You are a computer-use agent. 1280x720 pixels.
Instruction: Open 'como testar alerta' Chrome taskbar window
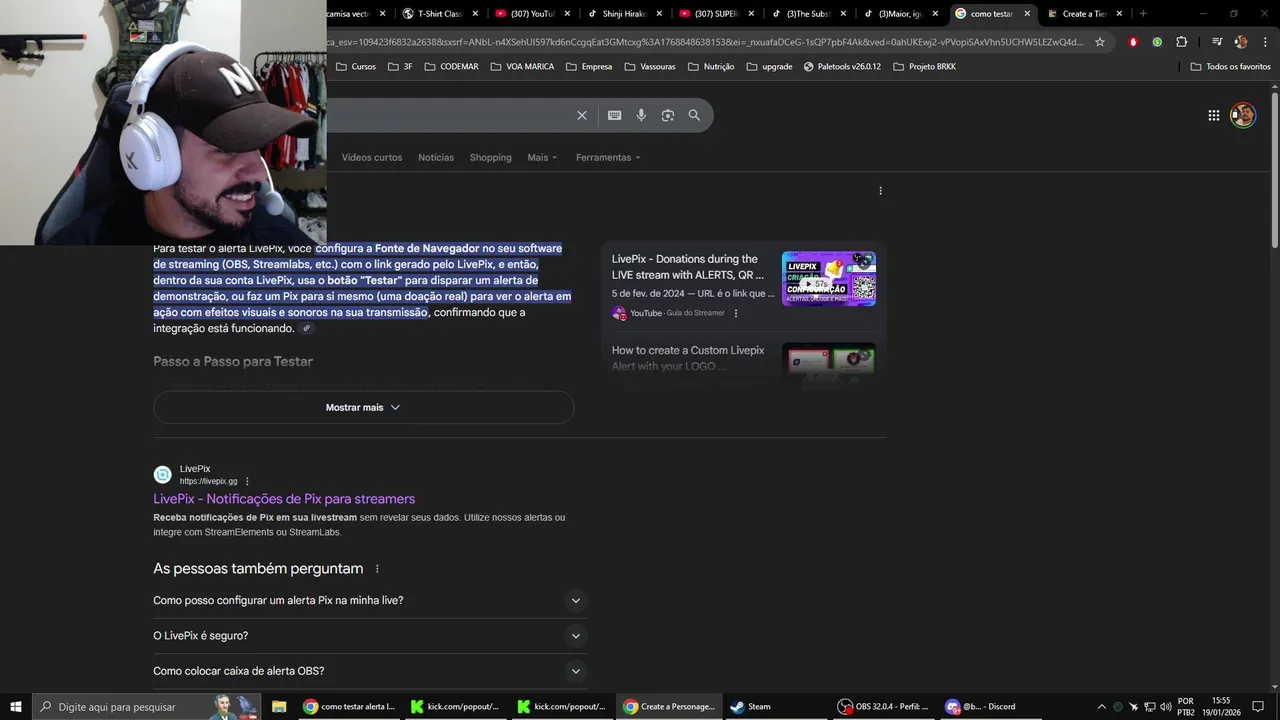pyautogui.click(x=350, y=706)
